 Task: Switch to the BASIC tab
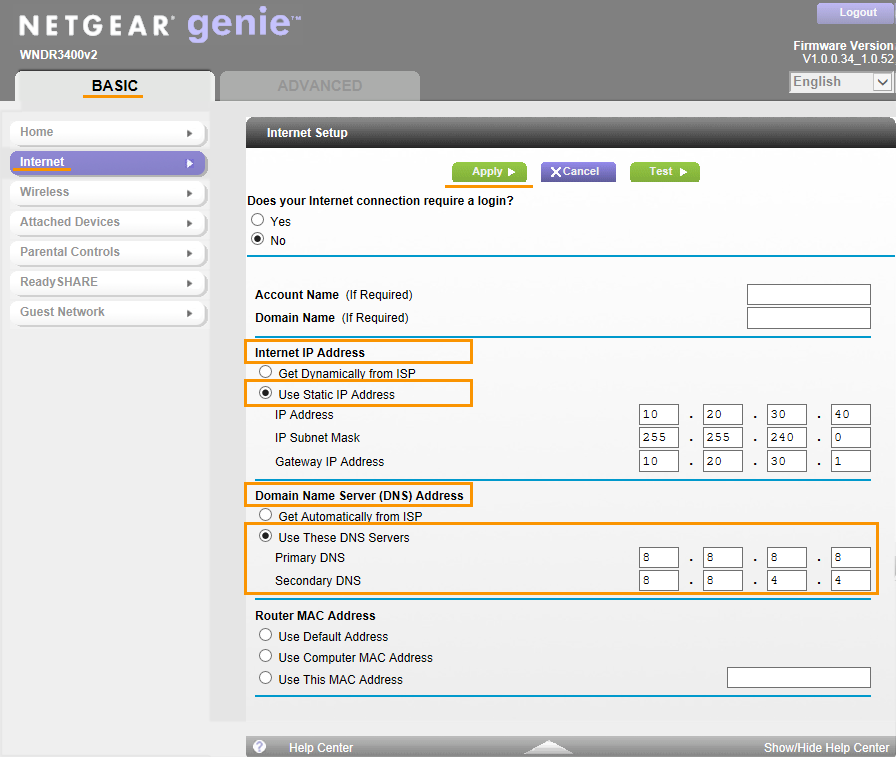click(x=115, y=86)
